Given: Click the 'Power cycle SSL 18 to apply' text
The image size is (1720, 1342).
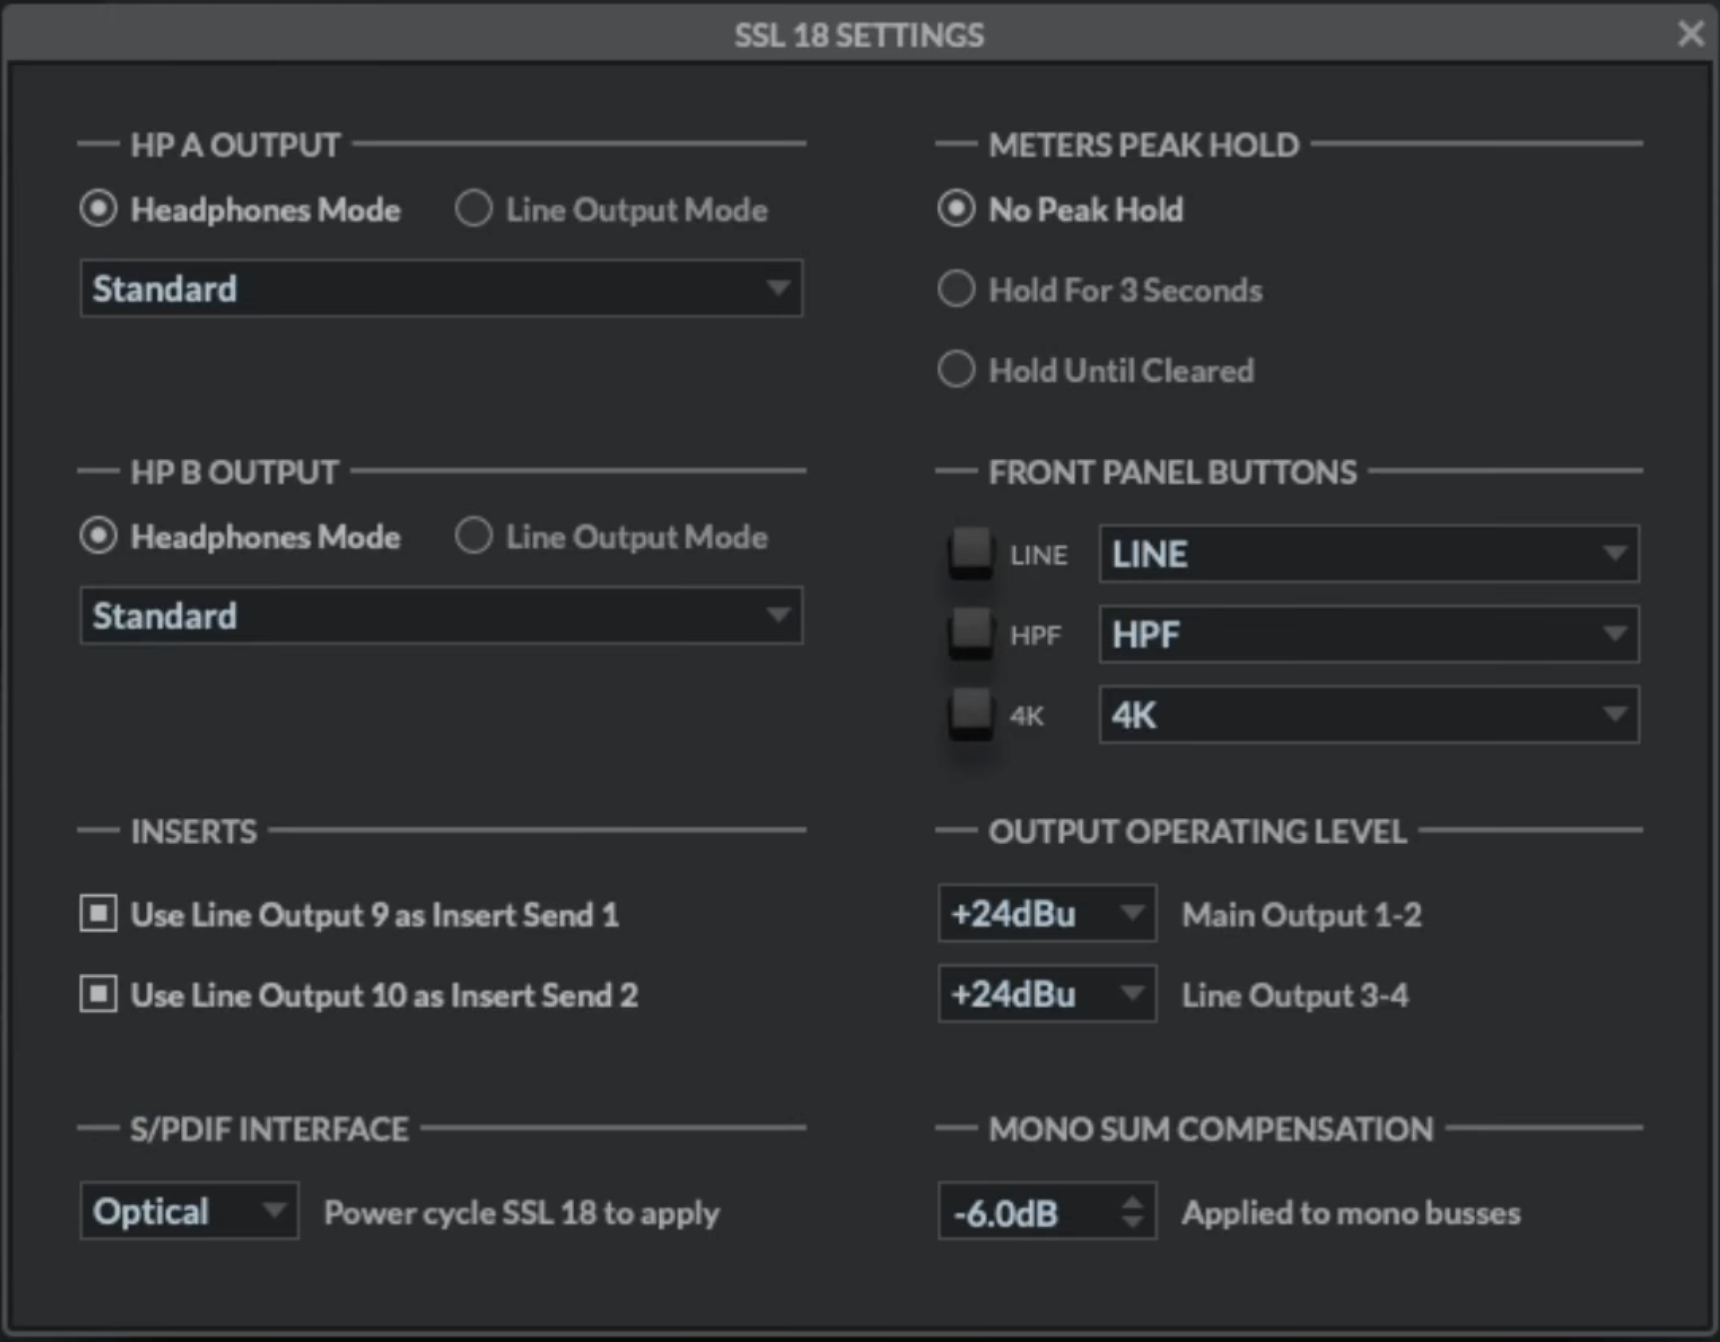Looking at the screenshot, I should point(522,1213).
